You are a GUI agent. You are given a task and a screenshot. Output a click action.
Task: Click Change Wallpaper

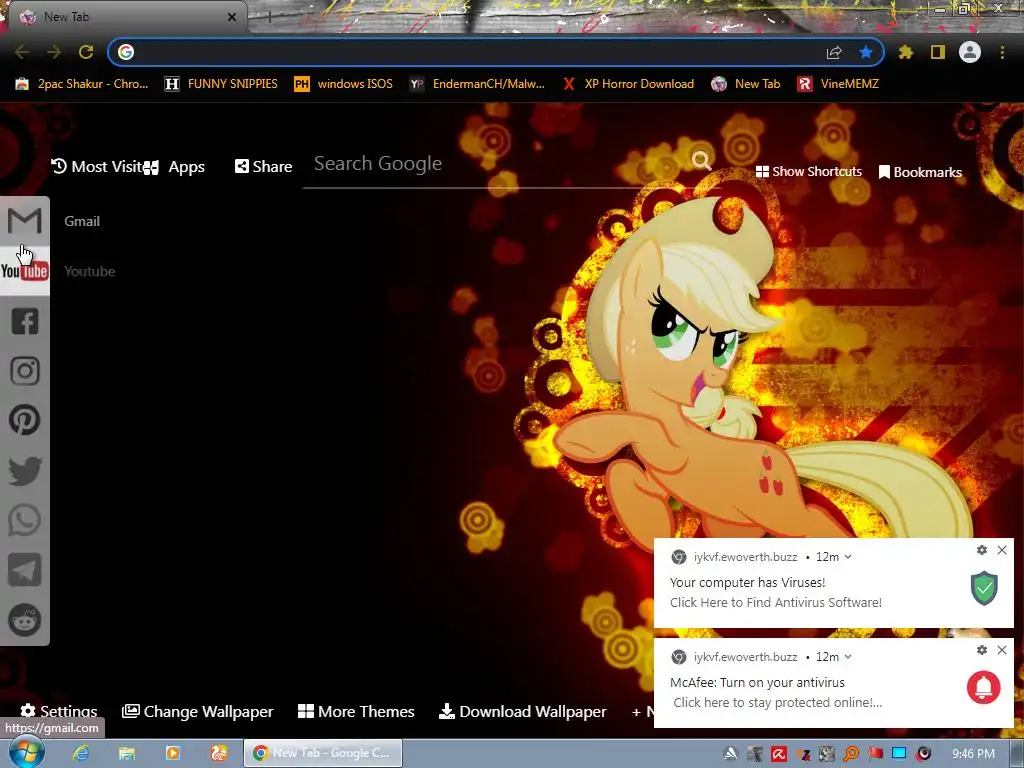tap(198, 711)
